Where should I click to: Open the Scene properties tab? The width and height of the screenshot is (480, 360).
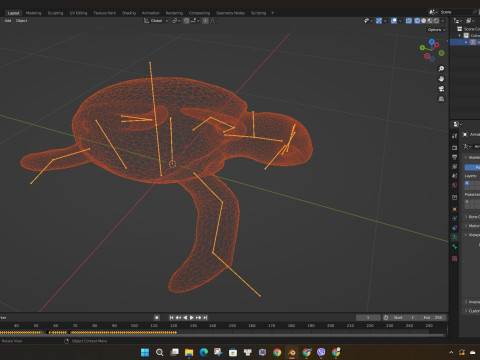(454, 176)
